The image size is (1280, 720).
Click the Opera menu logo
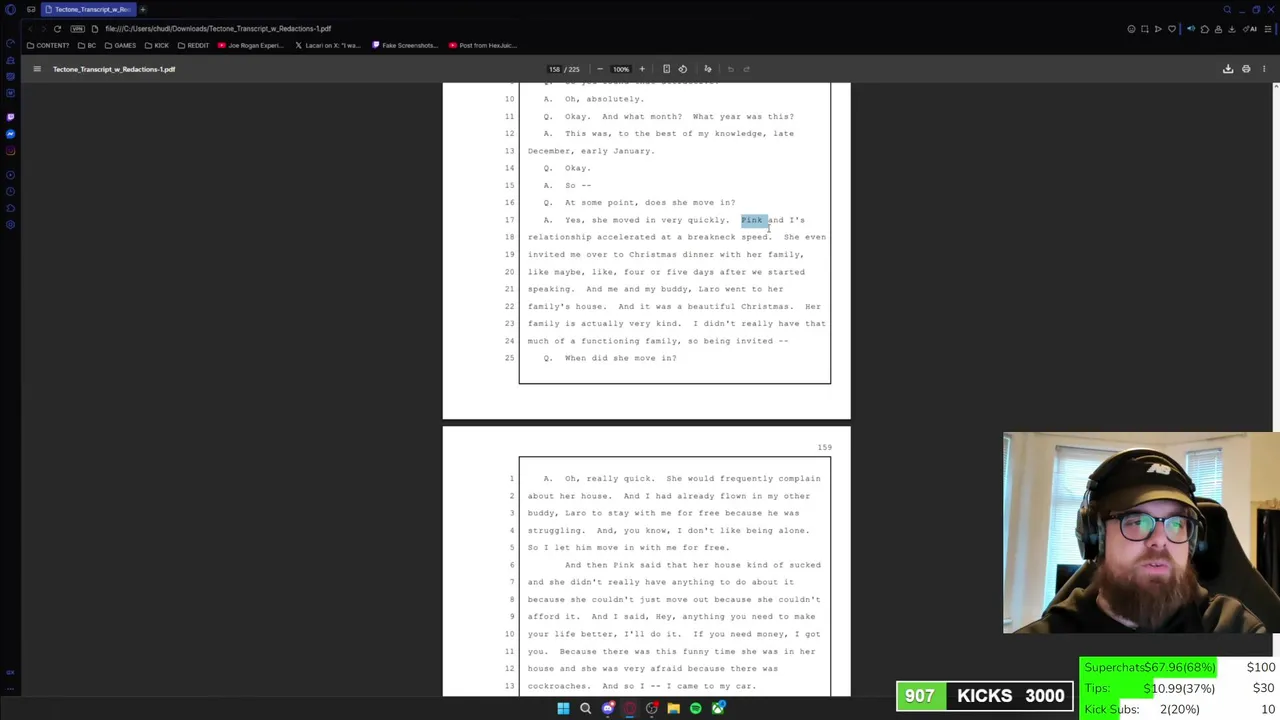pyautogui.click(x=10, y=9)
